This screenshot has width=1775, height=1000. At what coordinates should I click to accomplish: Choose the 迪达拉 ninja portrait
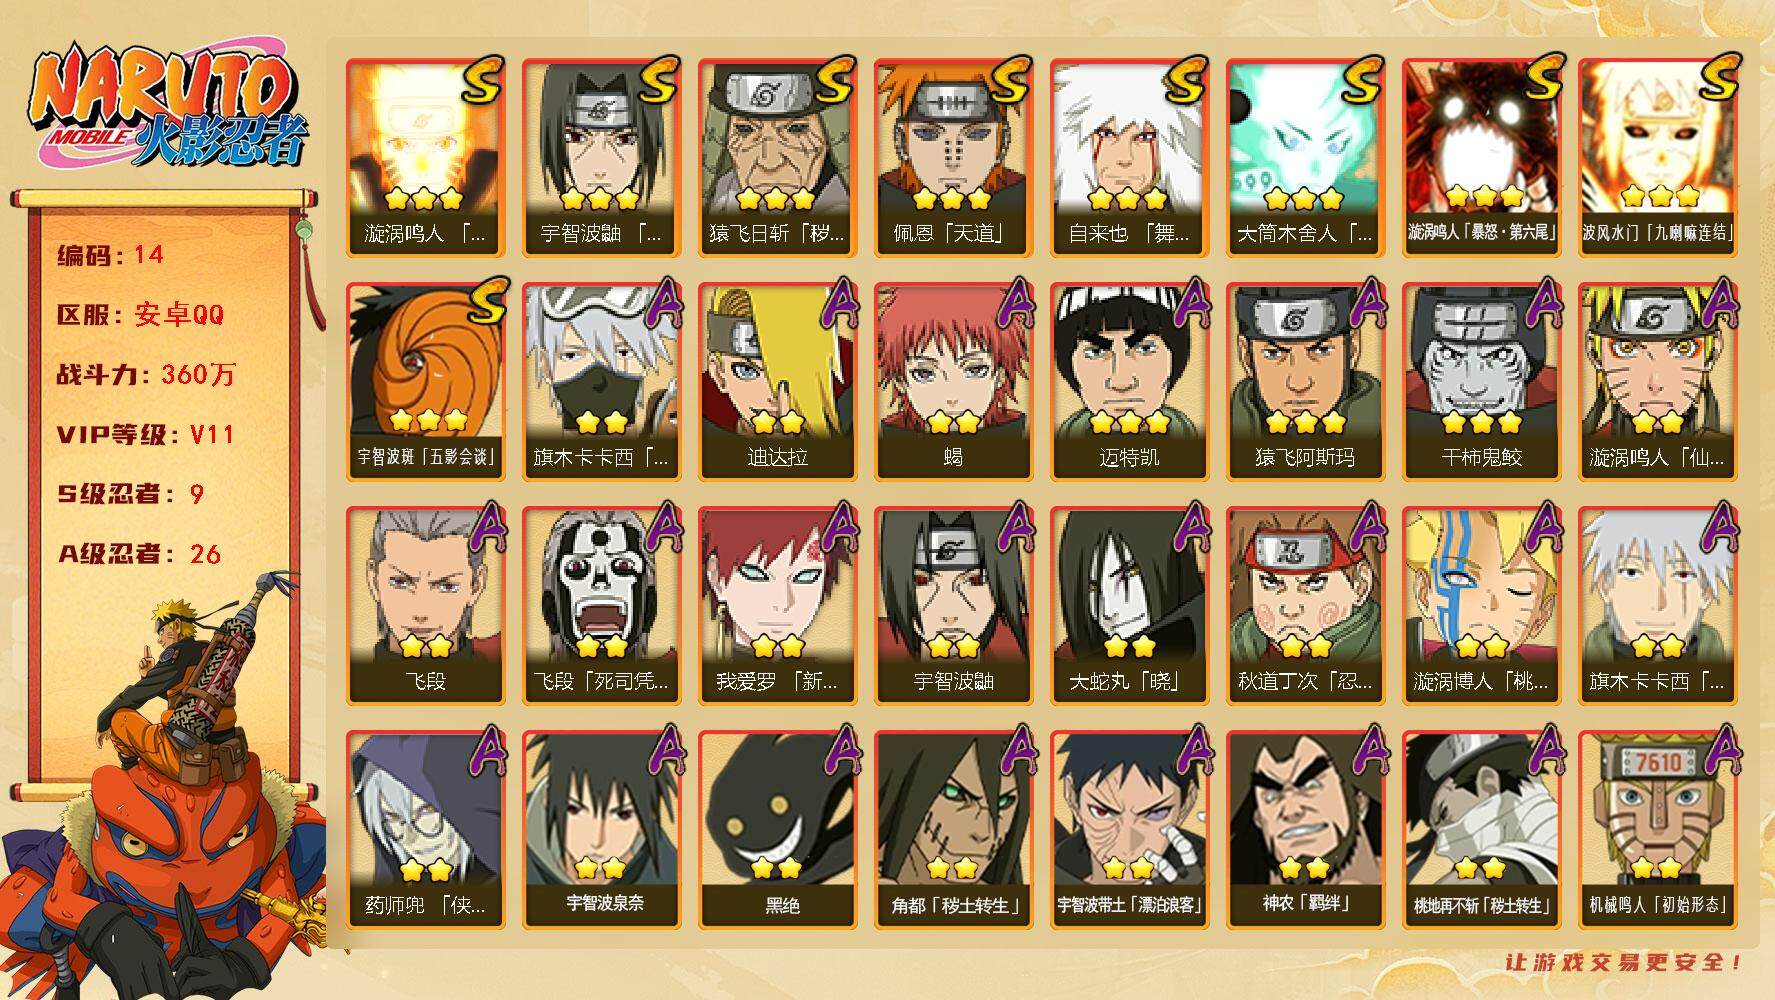coord(777,382)
